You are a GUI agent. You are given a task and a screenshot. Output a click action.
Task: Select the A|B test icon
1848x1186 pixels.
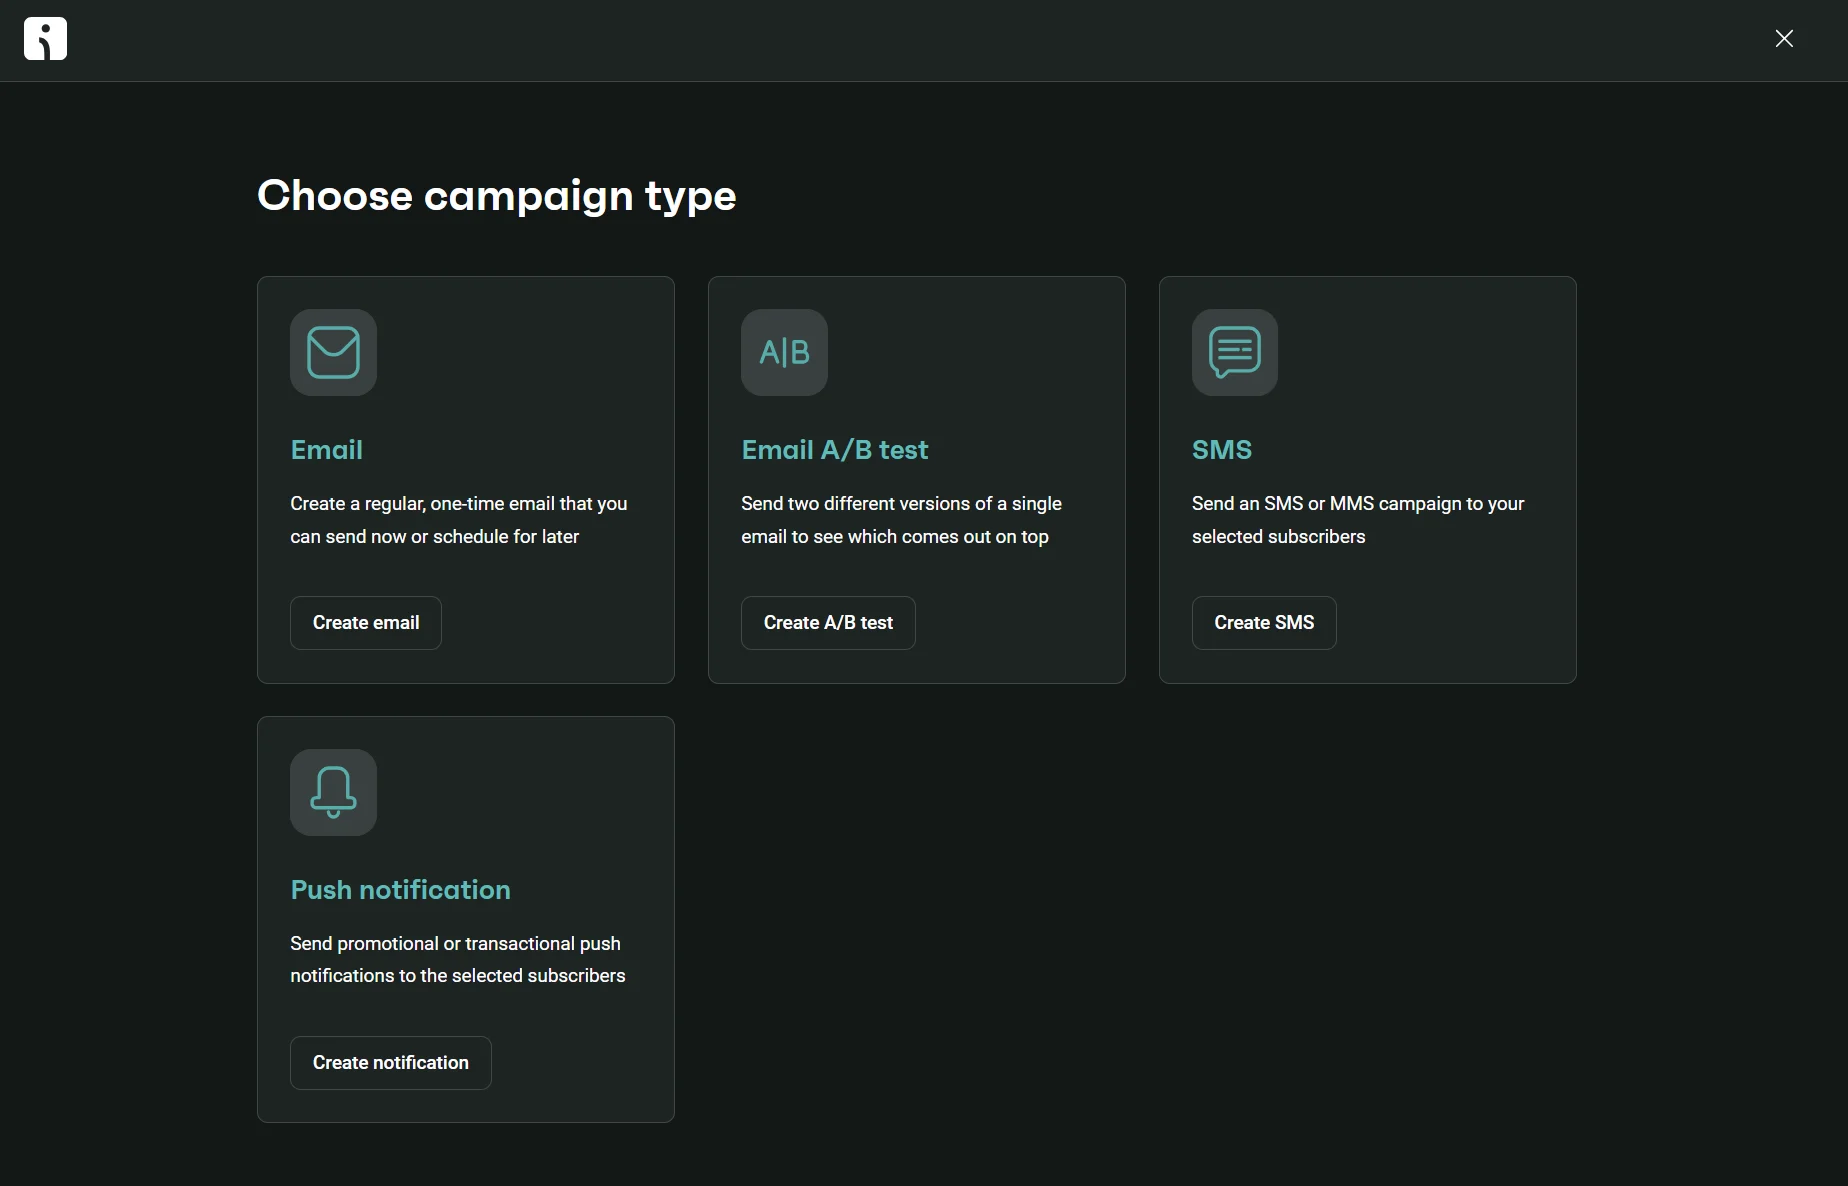(784, 352)
